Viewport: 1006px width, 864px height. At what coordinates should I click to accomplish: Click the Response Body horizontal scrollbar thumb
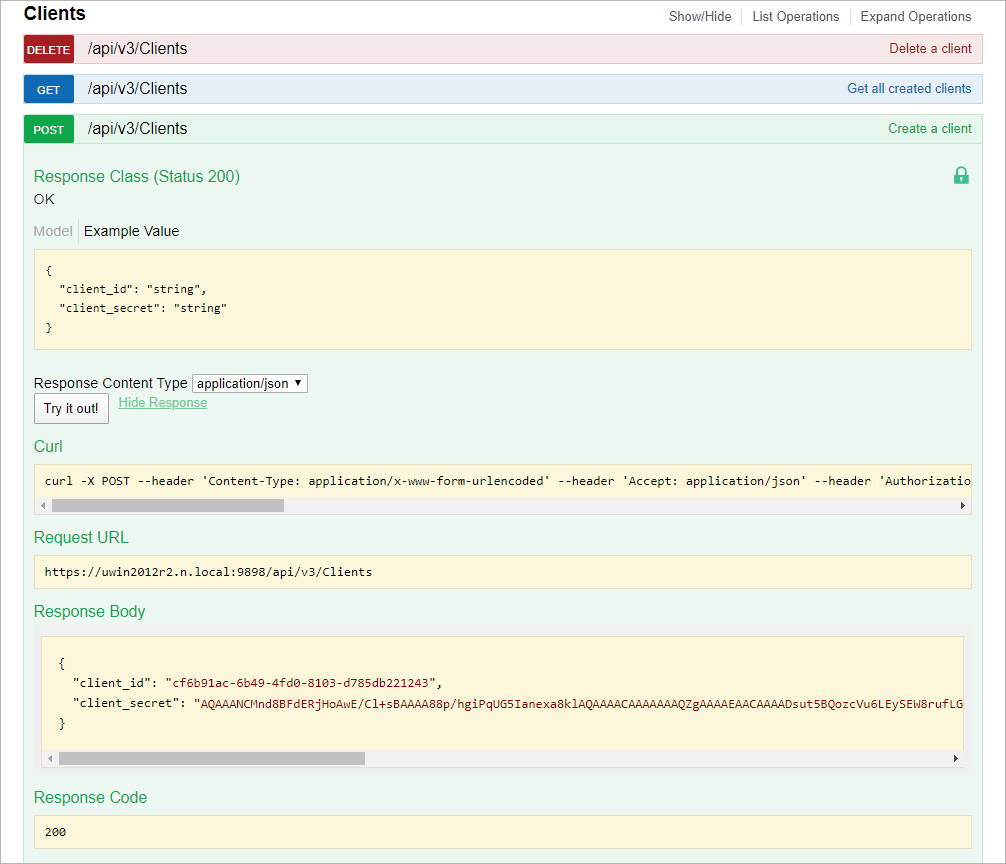(212, 758)
